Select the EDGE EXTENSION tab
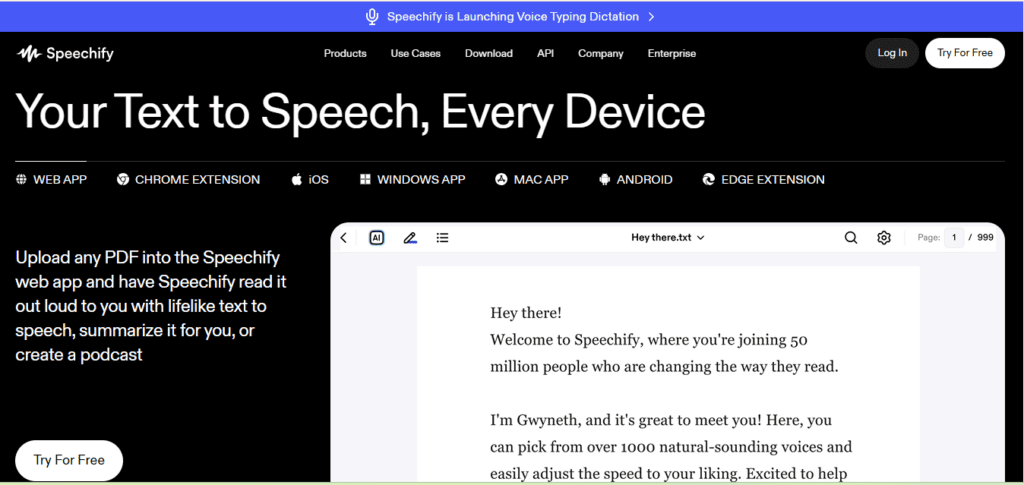The width and height of the screenshot is (1024, 485). (763, 180)
